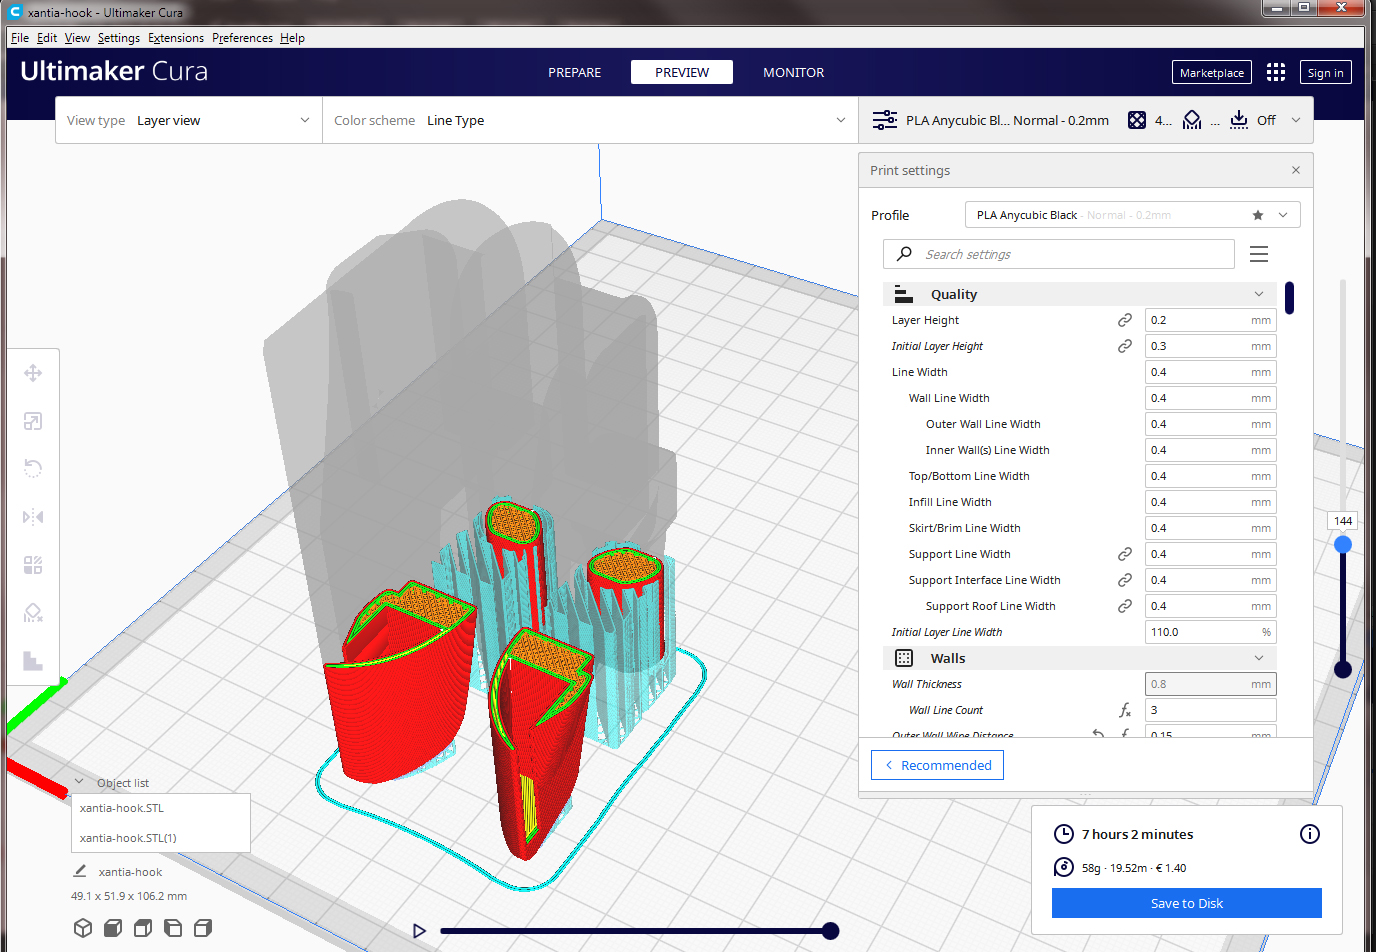Screen dimensions: 1376x952
Task: Click link icon next to Support Line Width
Action: pos(1125,554)
